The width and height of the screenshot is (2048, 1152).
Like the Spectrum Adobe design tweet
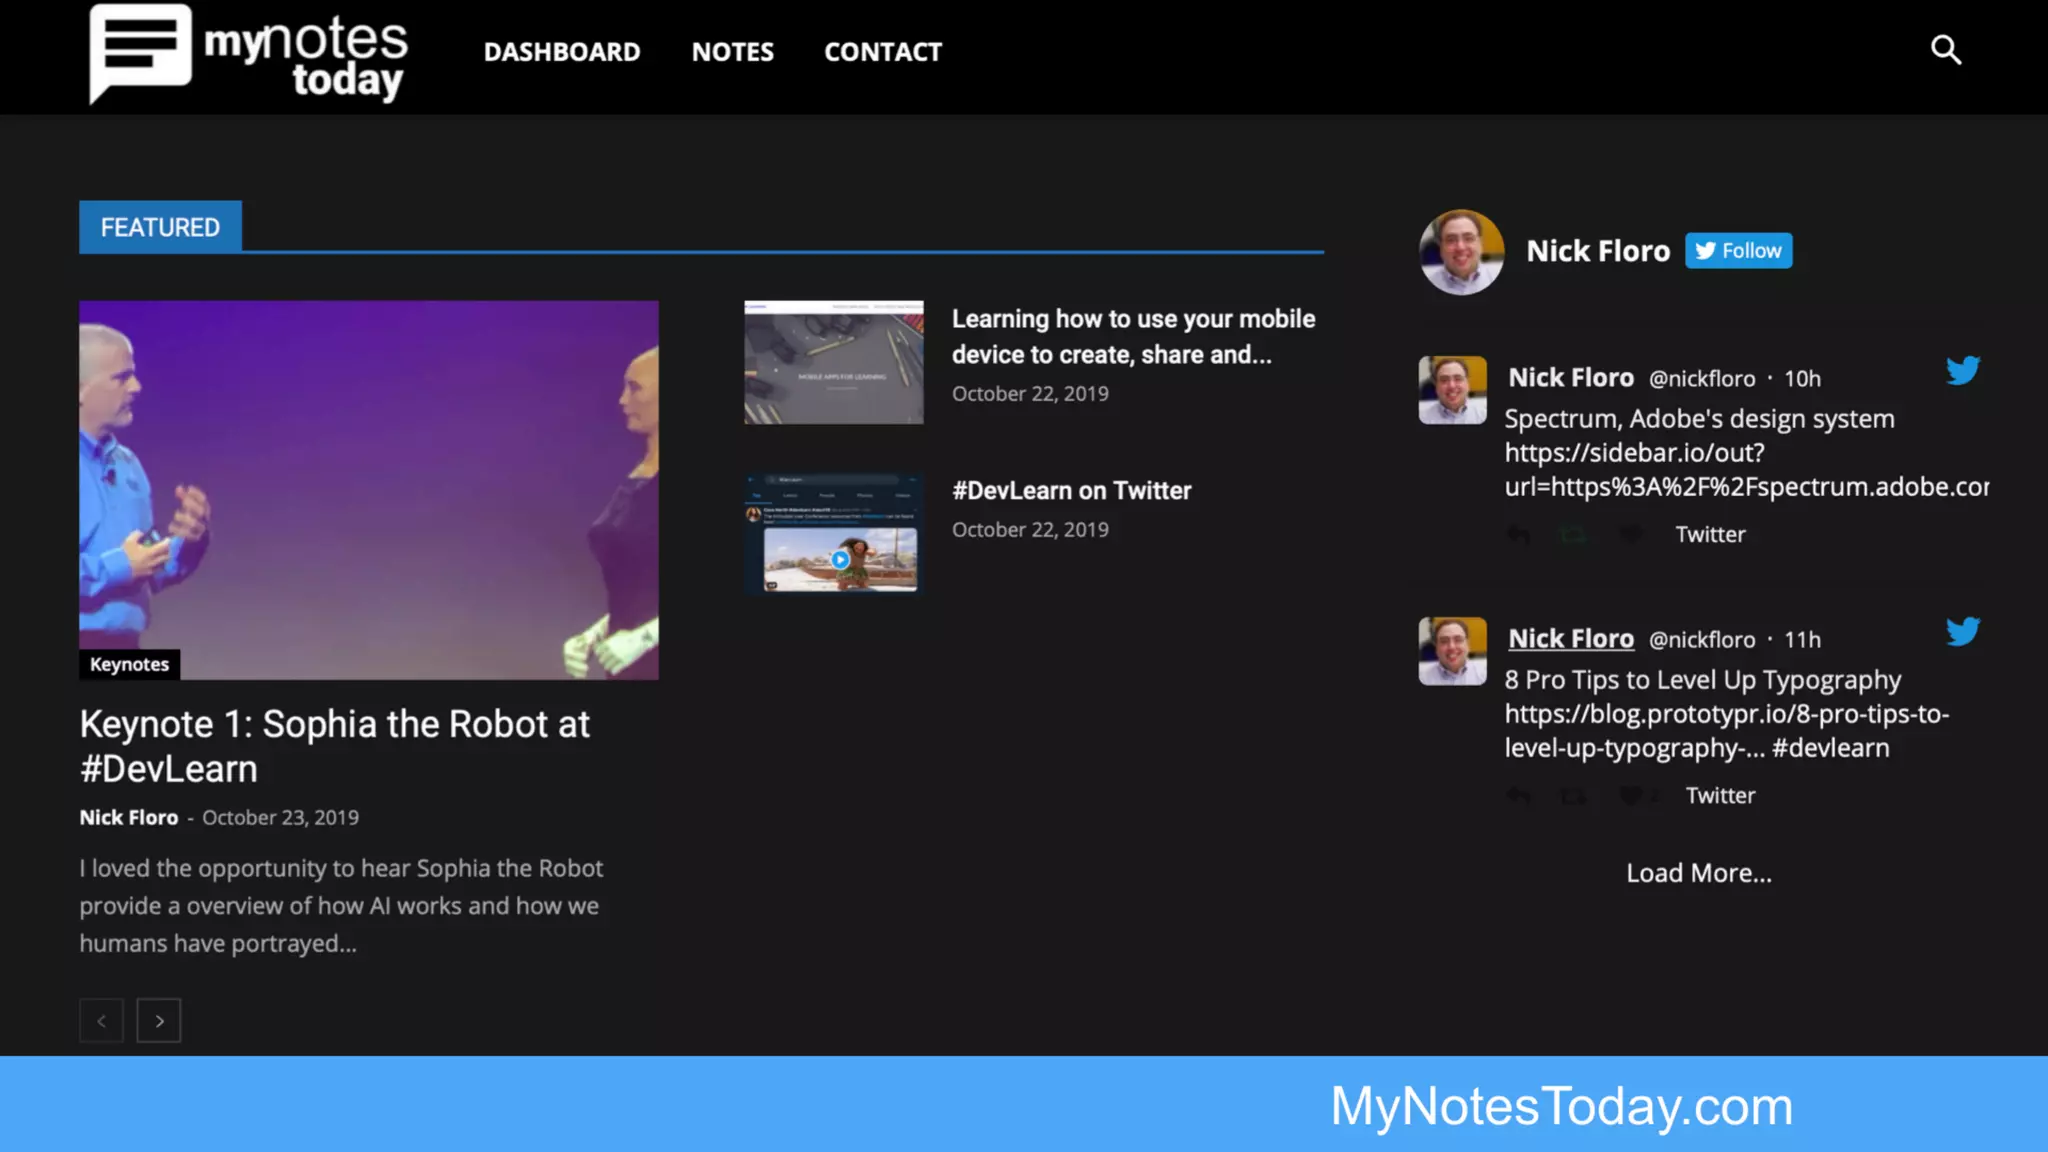tap(1630, 535)
